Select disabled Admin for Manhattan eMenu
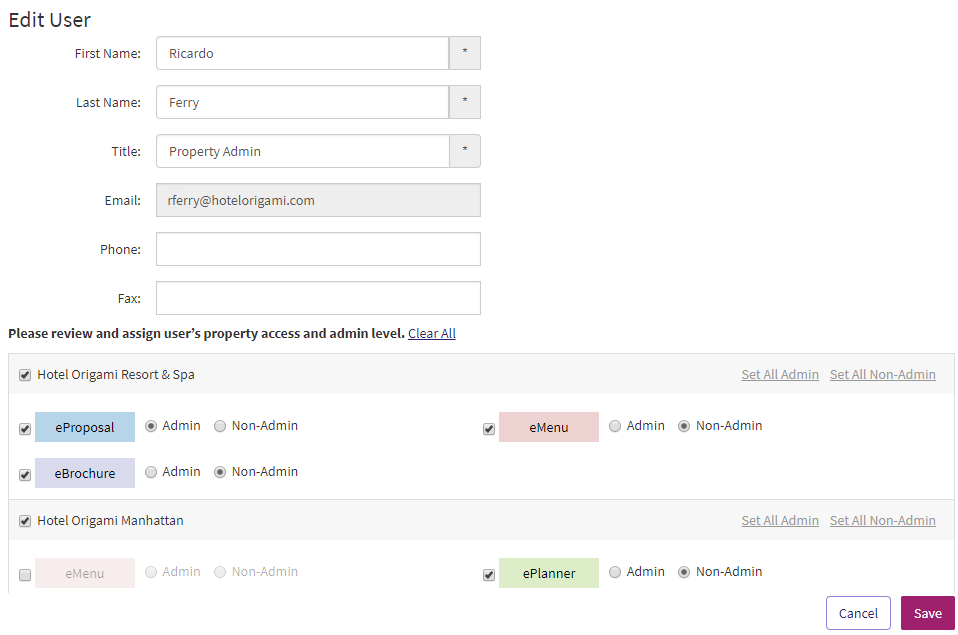Viewport: 958px width, 635px height. [151, 572]
